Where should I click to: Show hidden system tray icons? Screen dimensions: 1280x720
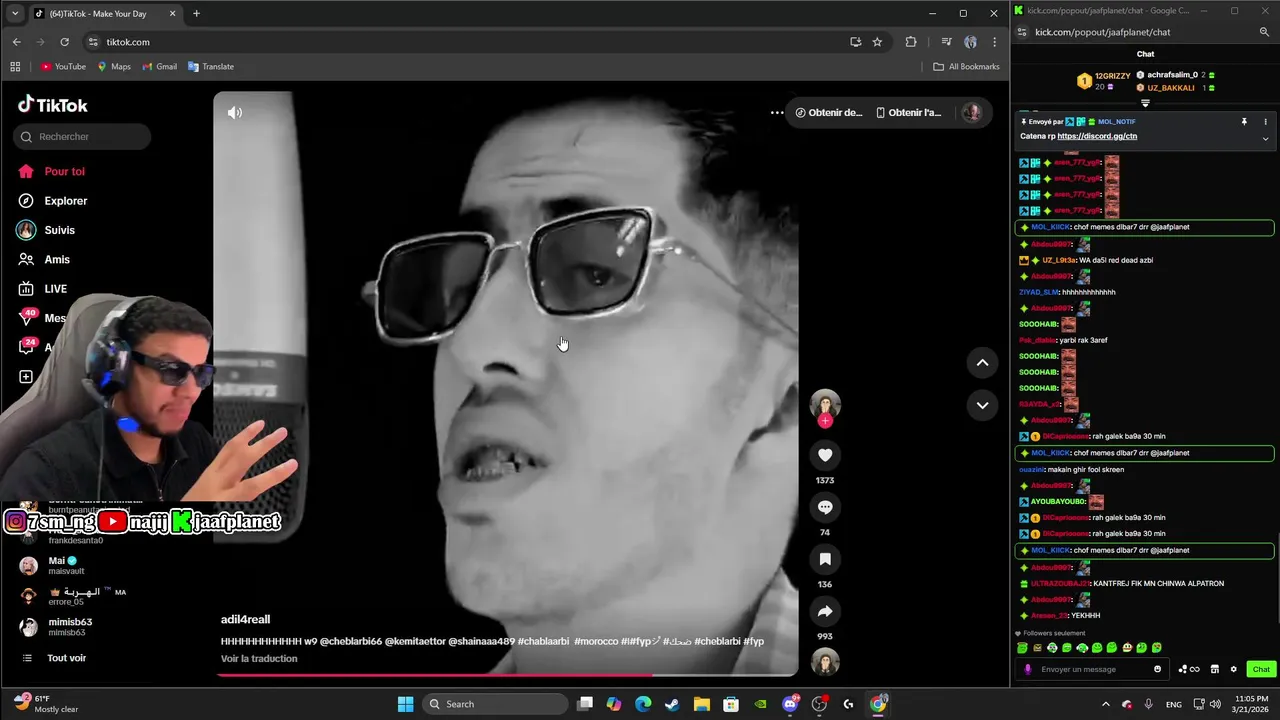click(1105, 704)
